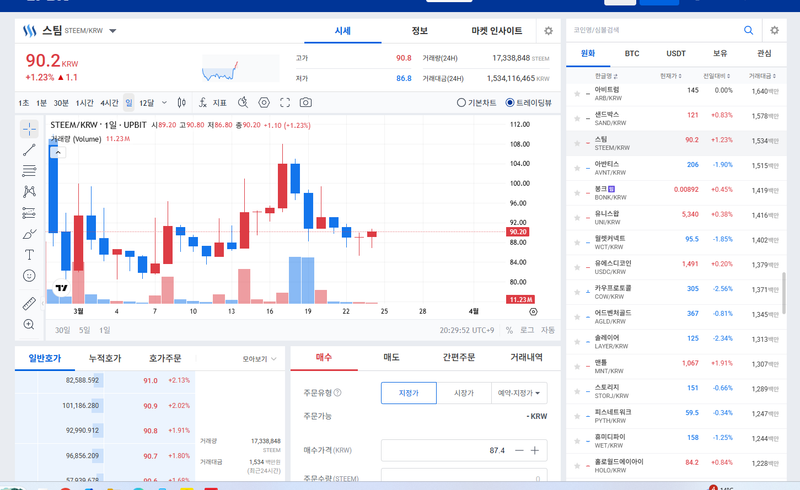Select the ruler measure tool
This screenshot has width=800, height=490.
pos(29,302)
